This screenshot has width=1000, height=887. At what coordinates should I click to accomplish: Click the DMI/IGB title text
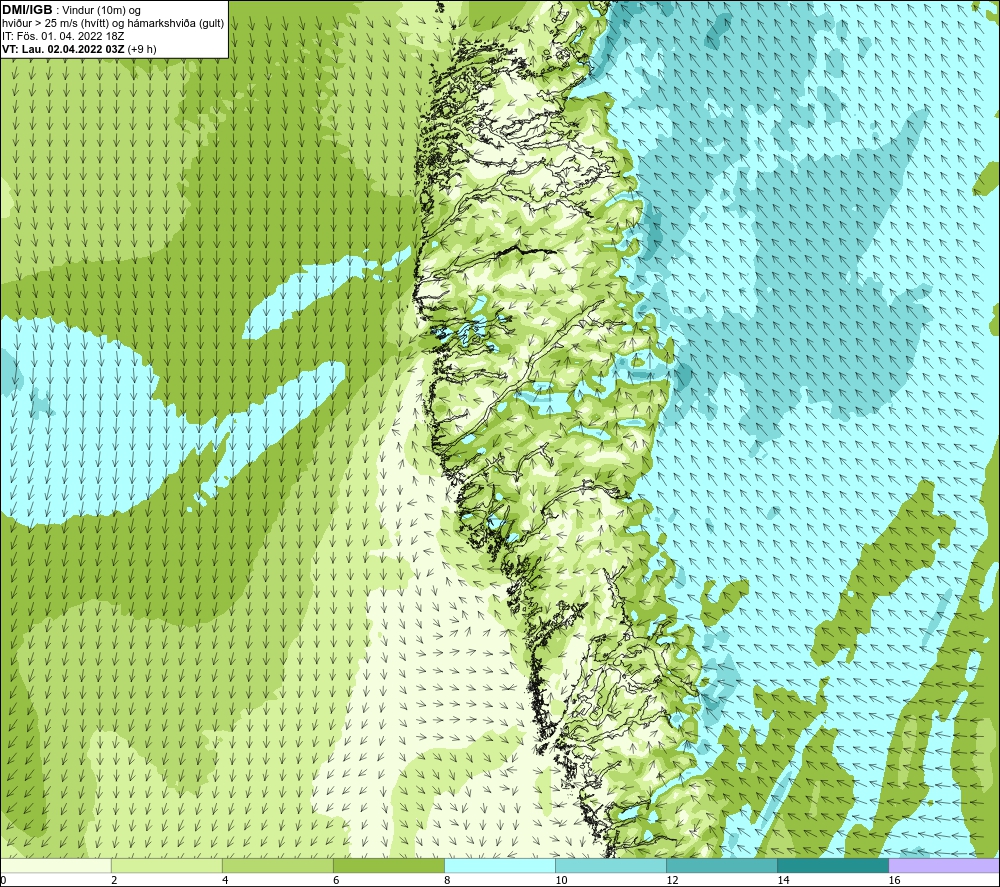27,10
